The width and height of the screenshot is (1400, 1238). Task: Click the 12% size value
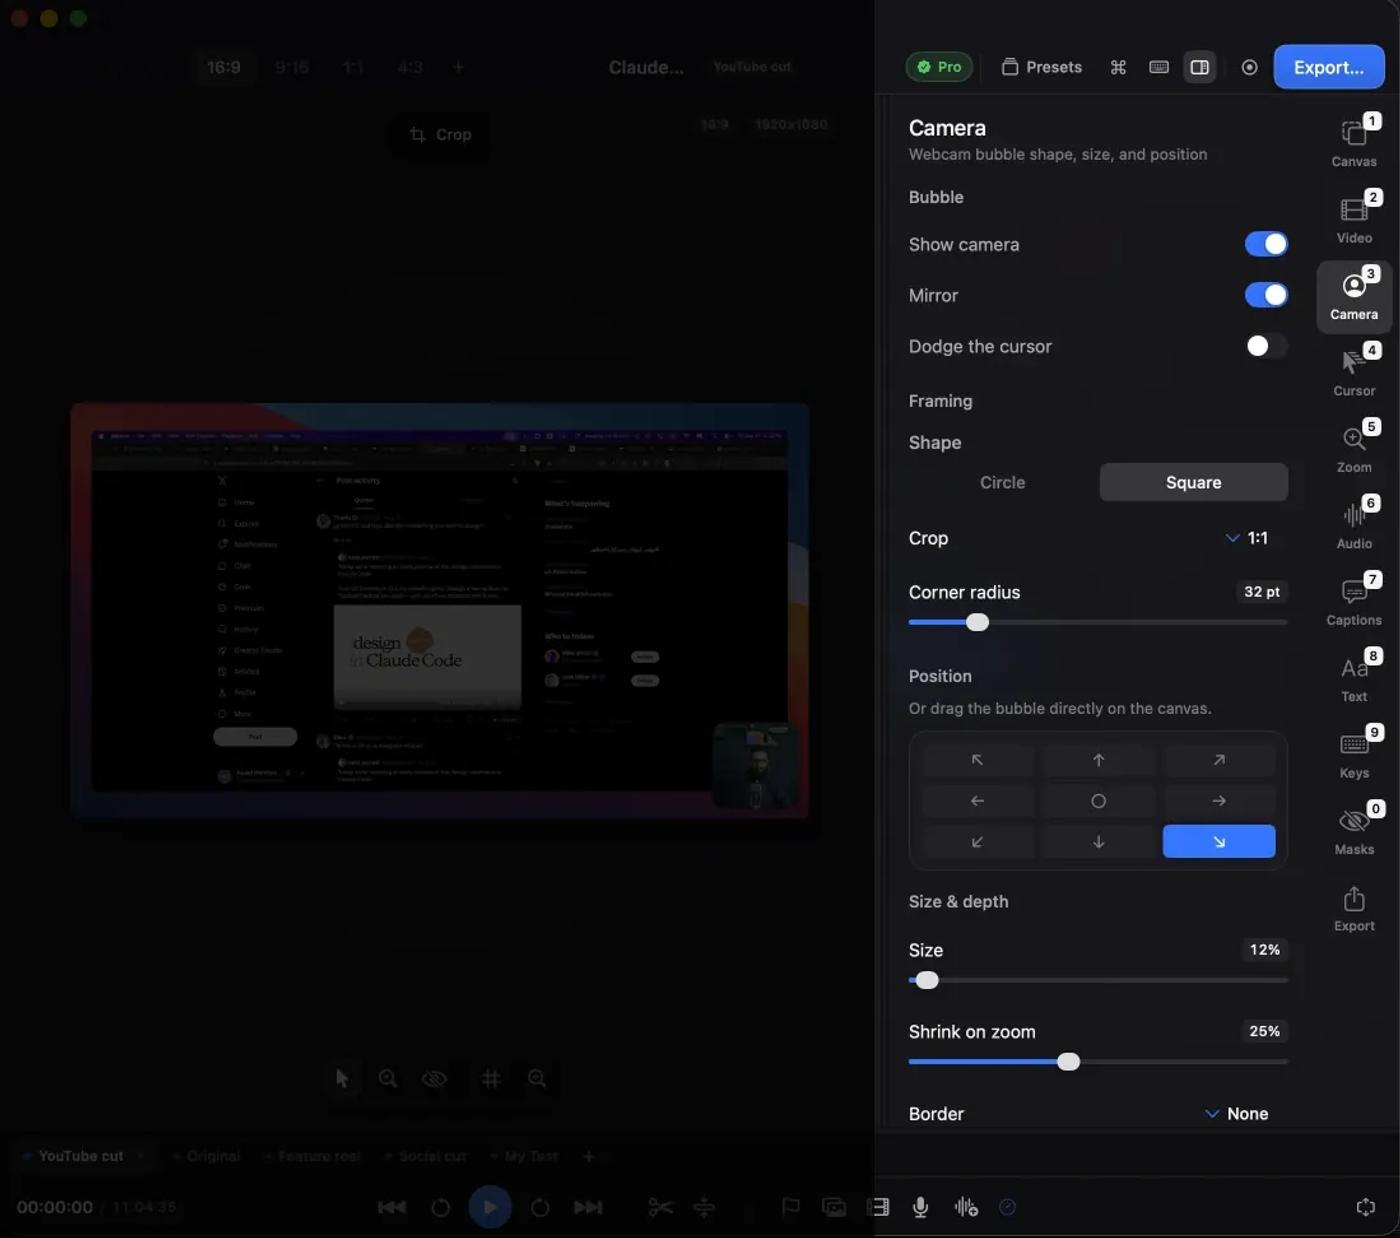pos(1265,950)
